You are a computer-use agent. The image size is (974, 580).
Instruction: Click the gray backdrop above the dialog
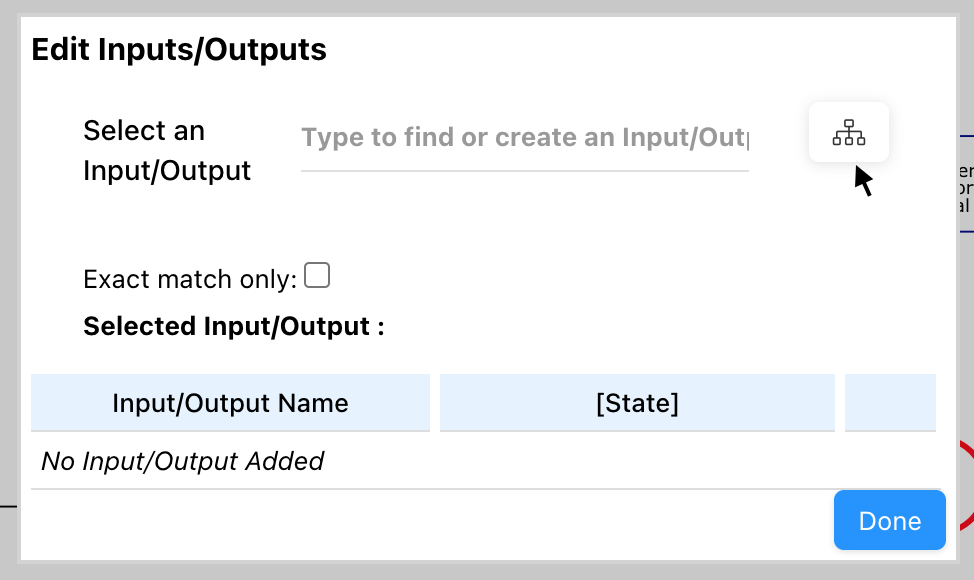coord(487,8)
